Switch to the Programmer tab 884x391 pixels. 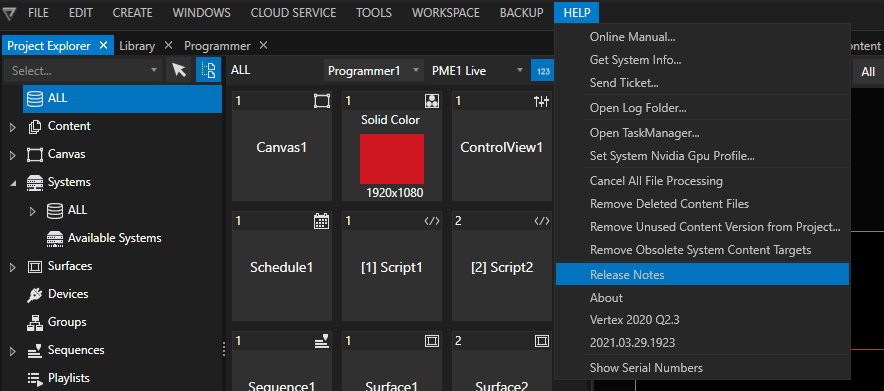pyautogui.click(x=217, y=46)
